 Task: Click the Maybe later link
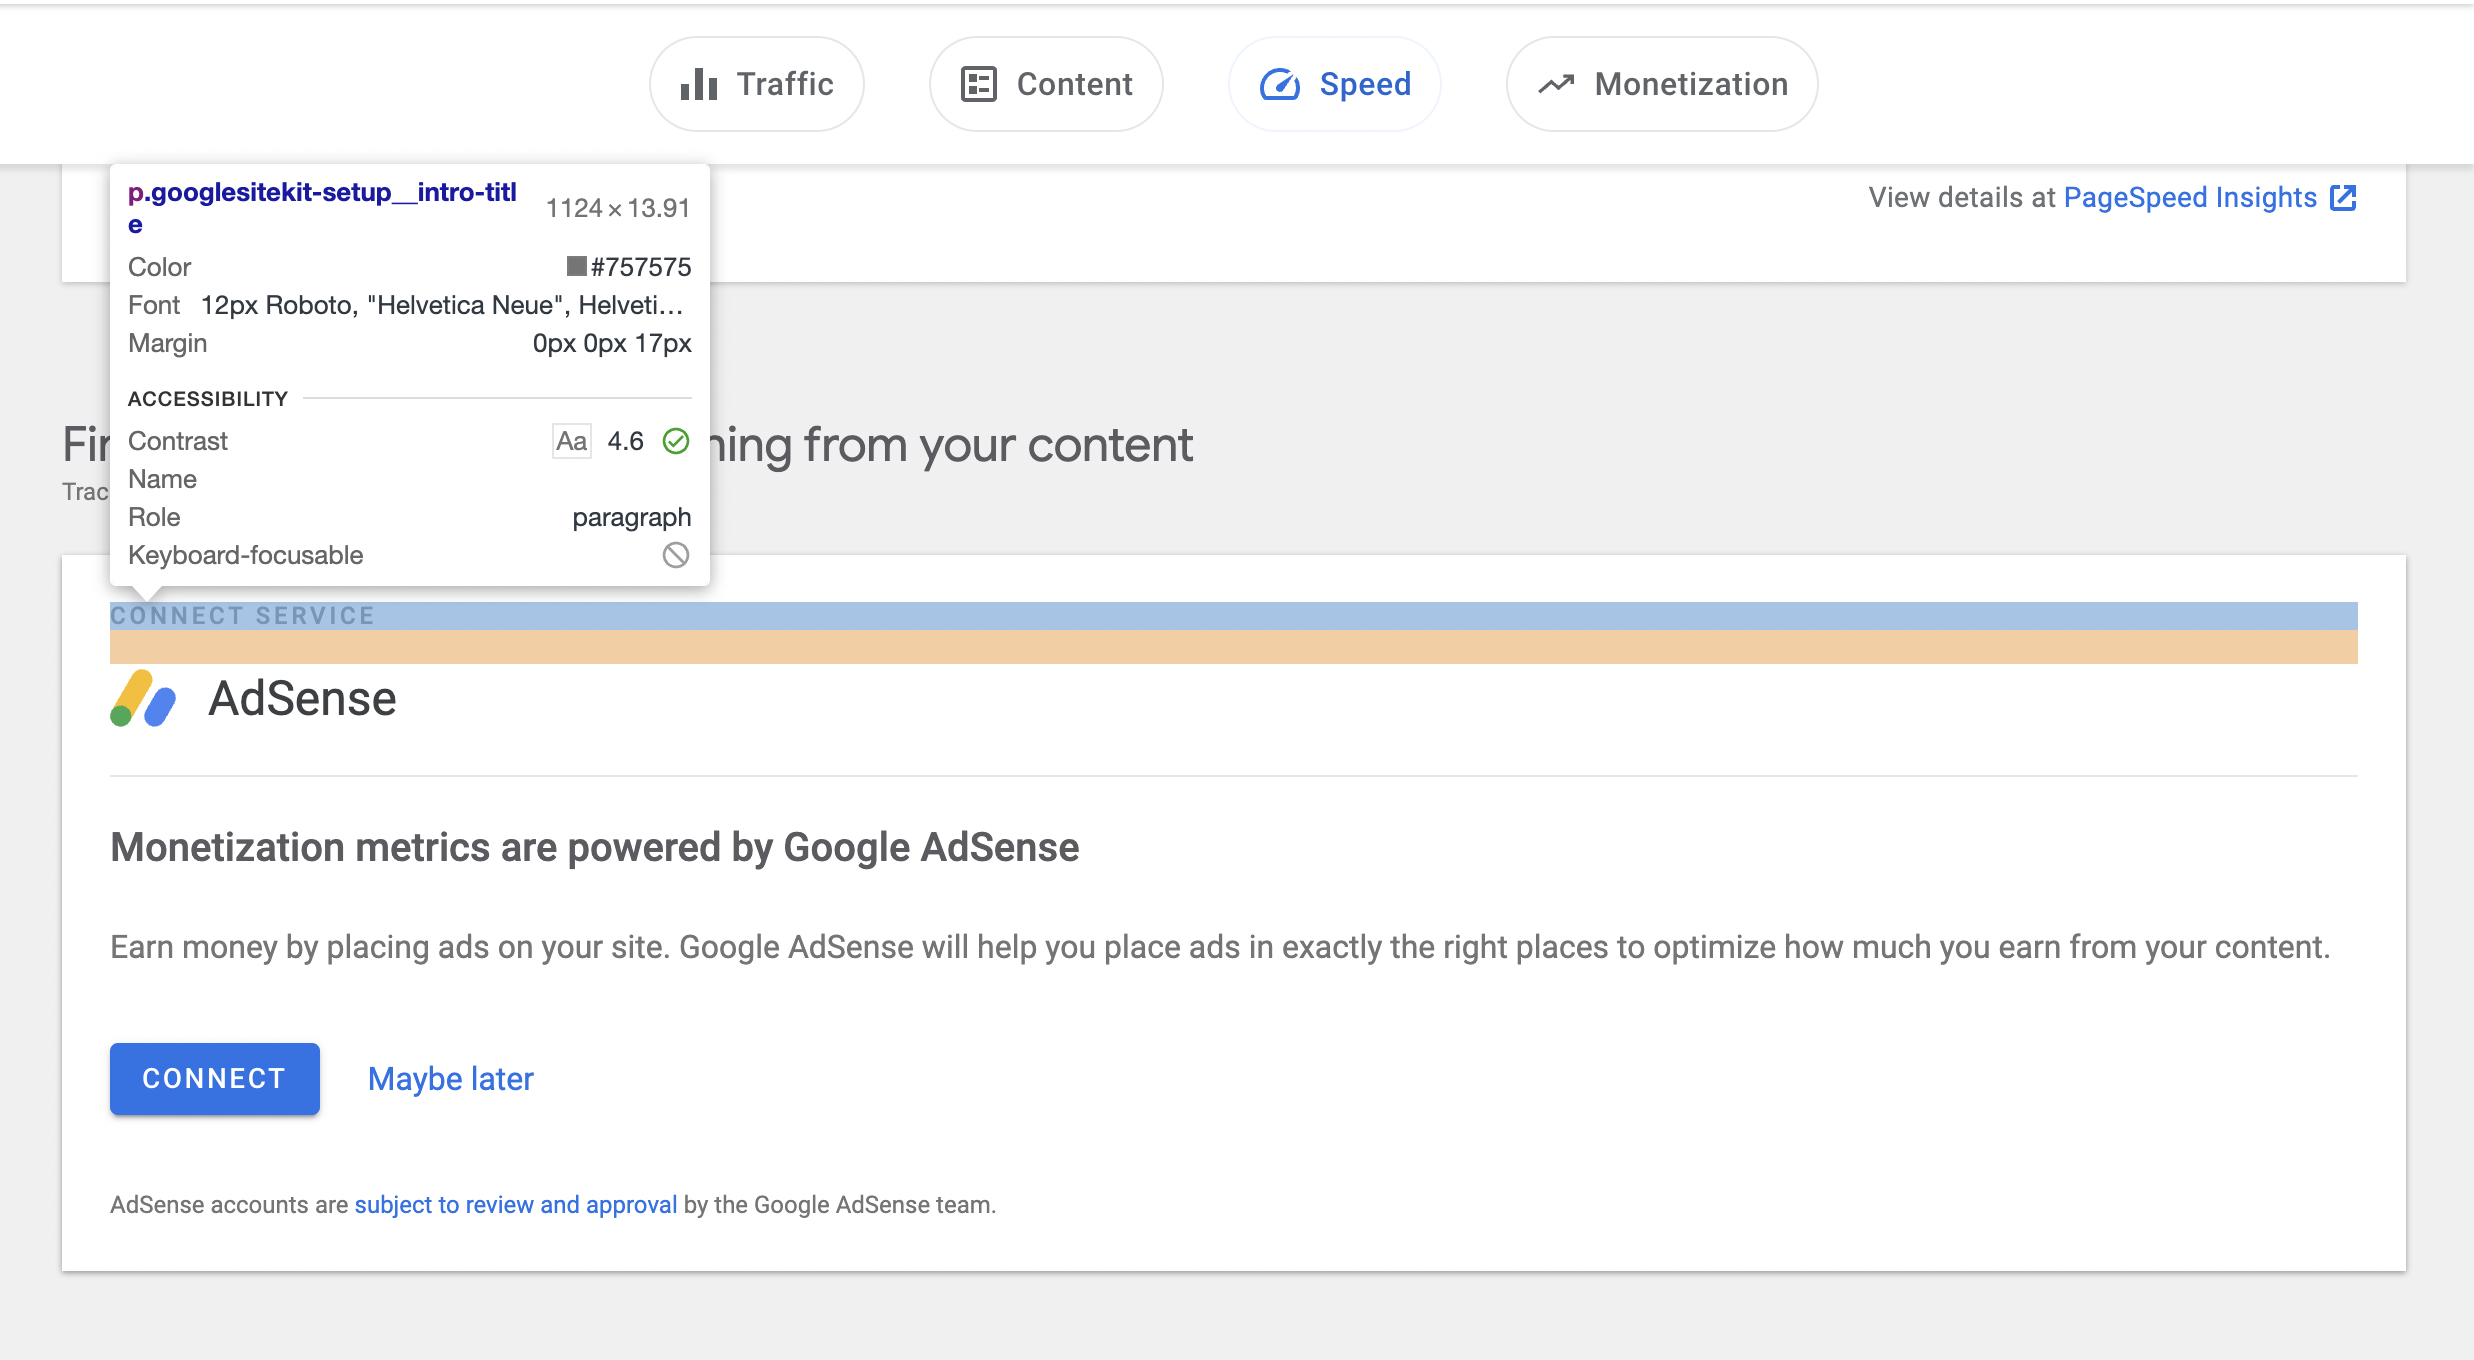(450, 1079)
